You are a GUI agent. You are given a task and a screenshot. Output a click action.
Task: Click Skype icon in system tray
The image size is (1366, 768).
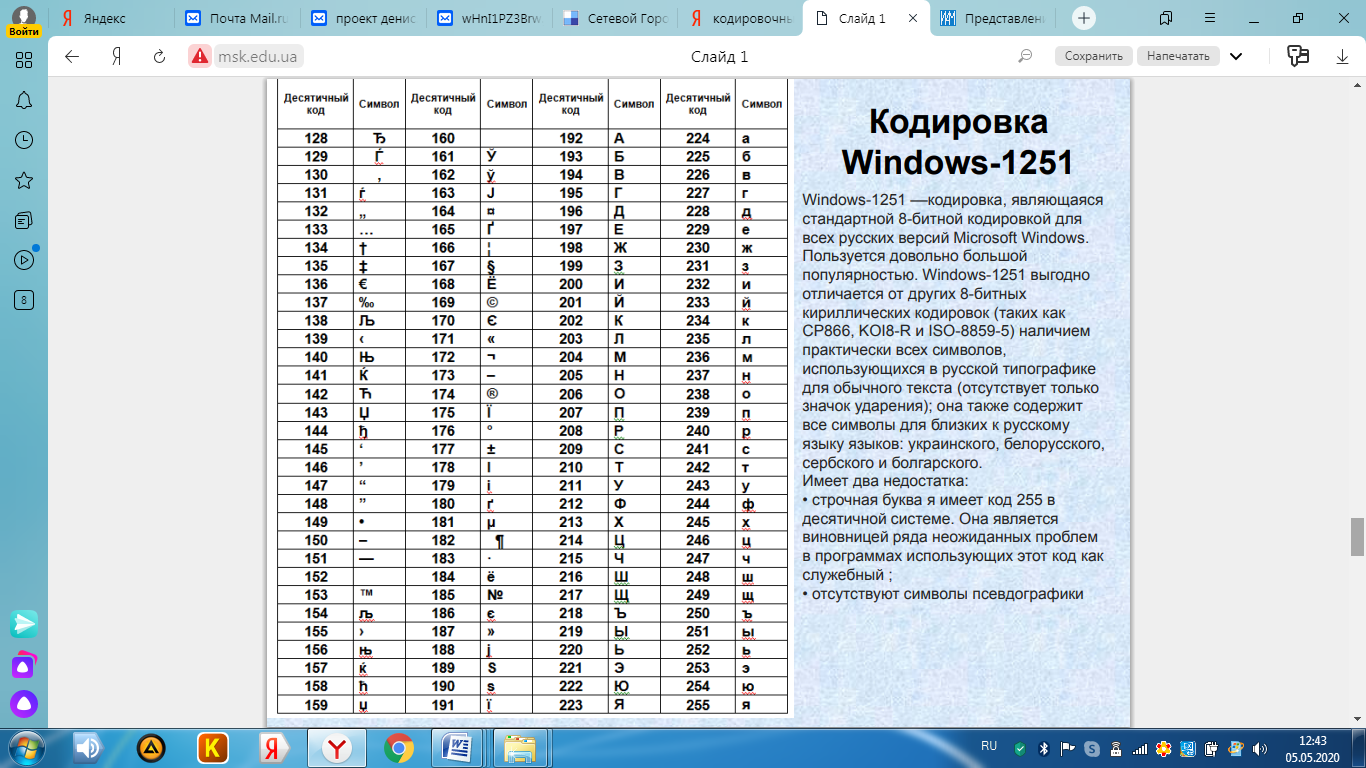coord(1092,748)
